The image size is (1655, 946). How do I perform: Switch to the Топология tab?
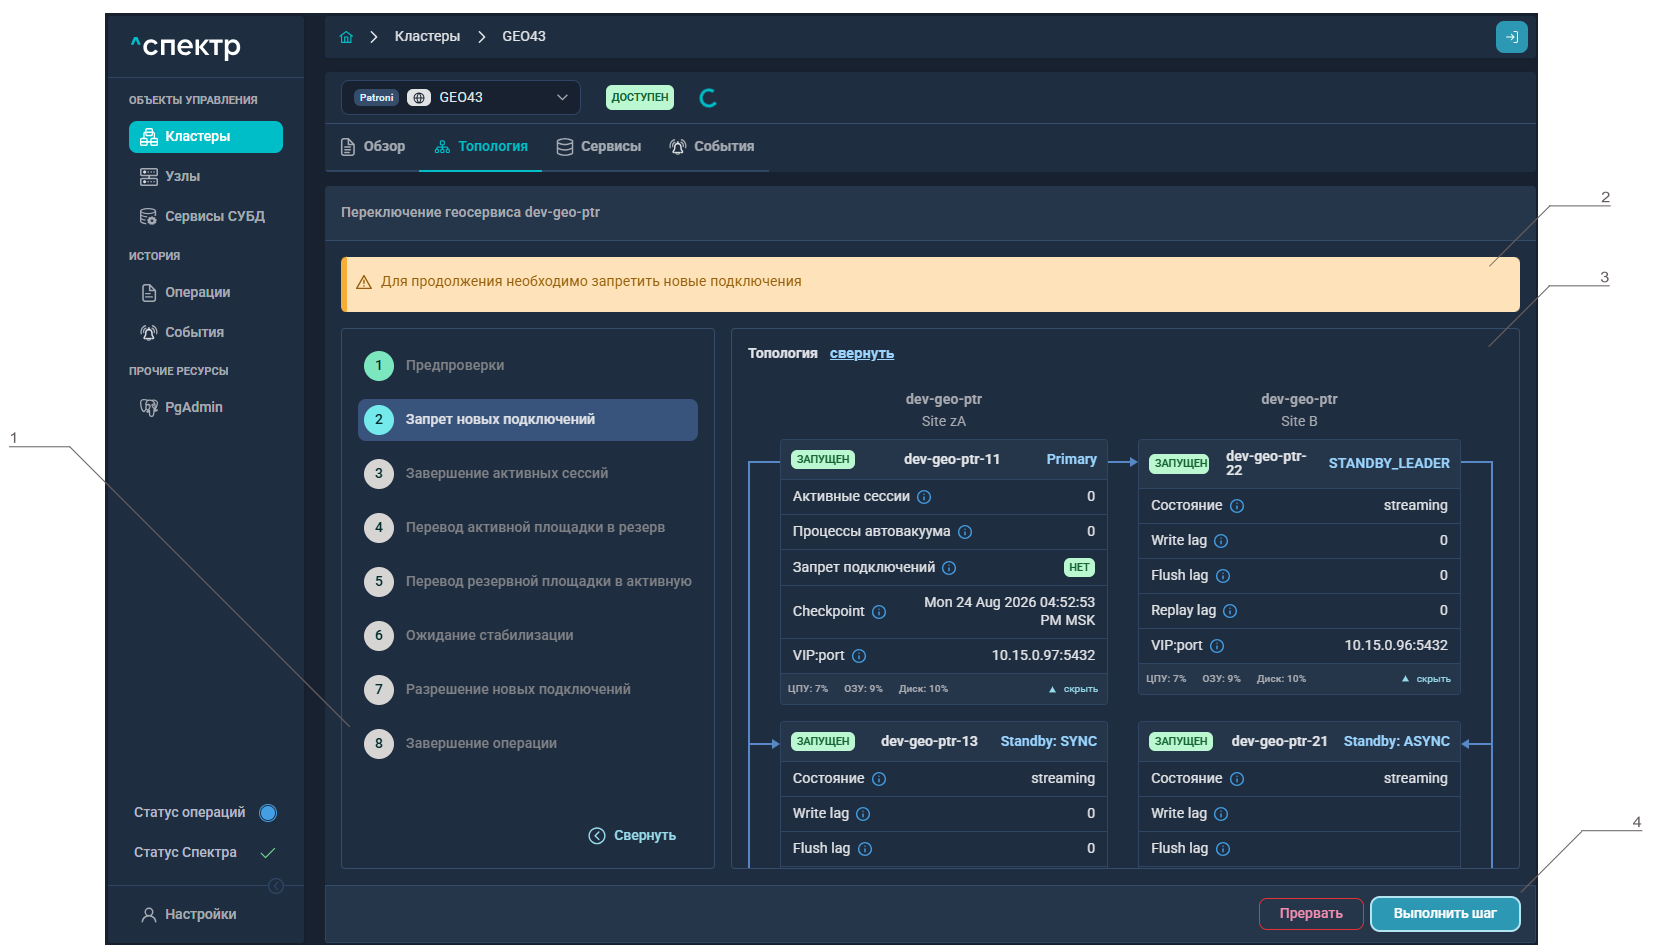[481, 147]
